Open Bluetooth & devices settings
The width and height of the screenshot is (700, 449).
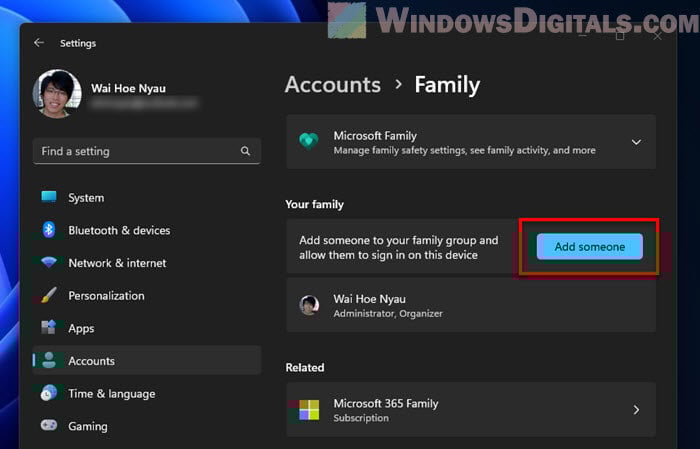(146, 230)
